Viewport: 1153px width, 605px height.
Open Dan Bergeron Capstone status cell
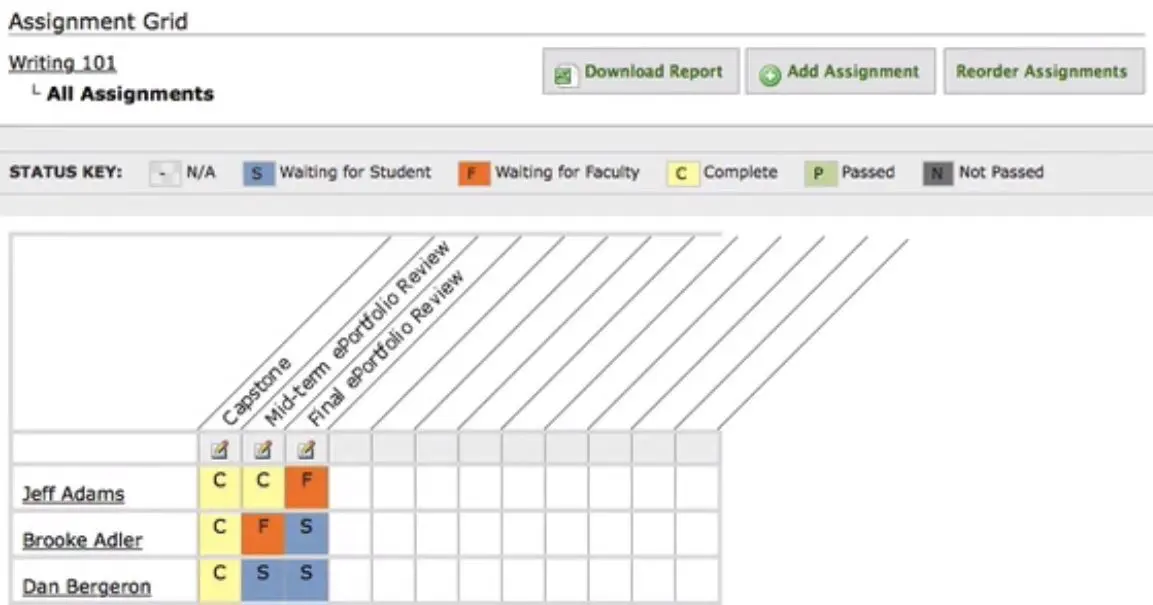click(220, 580)
